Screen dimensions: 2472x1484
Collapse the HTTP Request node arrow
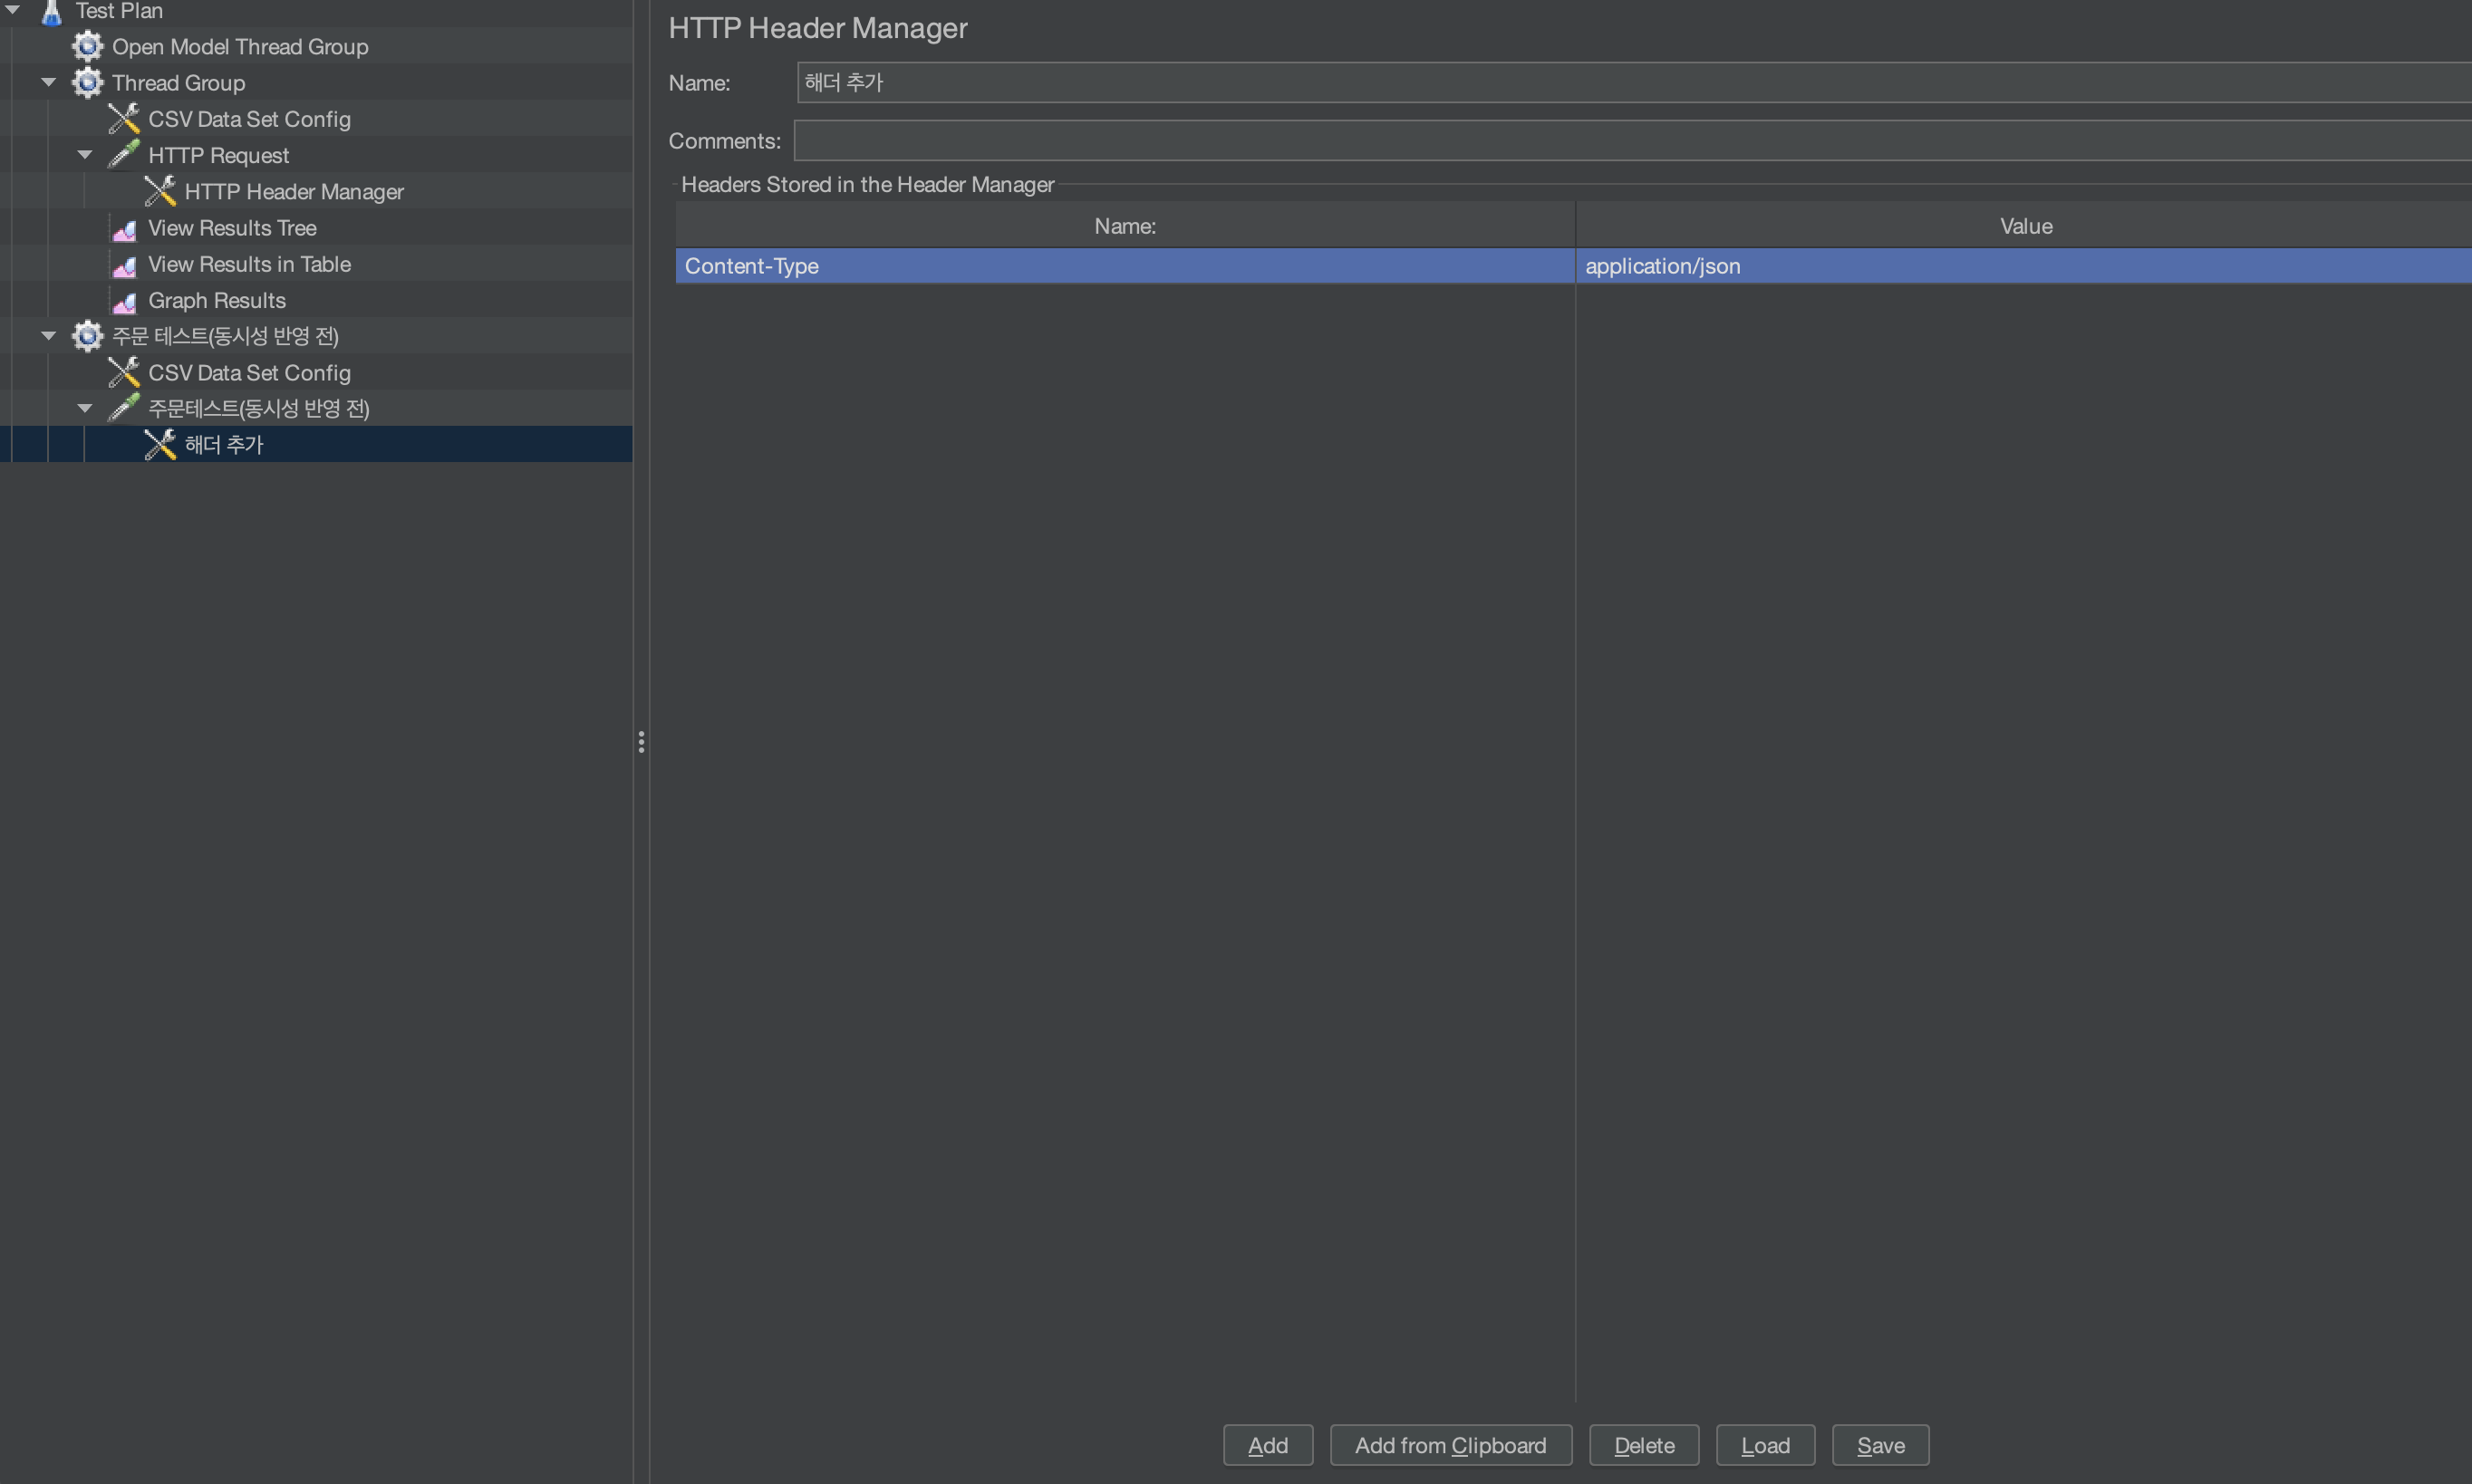pyautogui.click(x=85, y=155)
